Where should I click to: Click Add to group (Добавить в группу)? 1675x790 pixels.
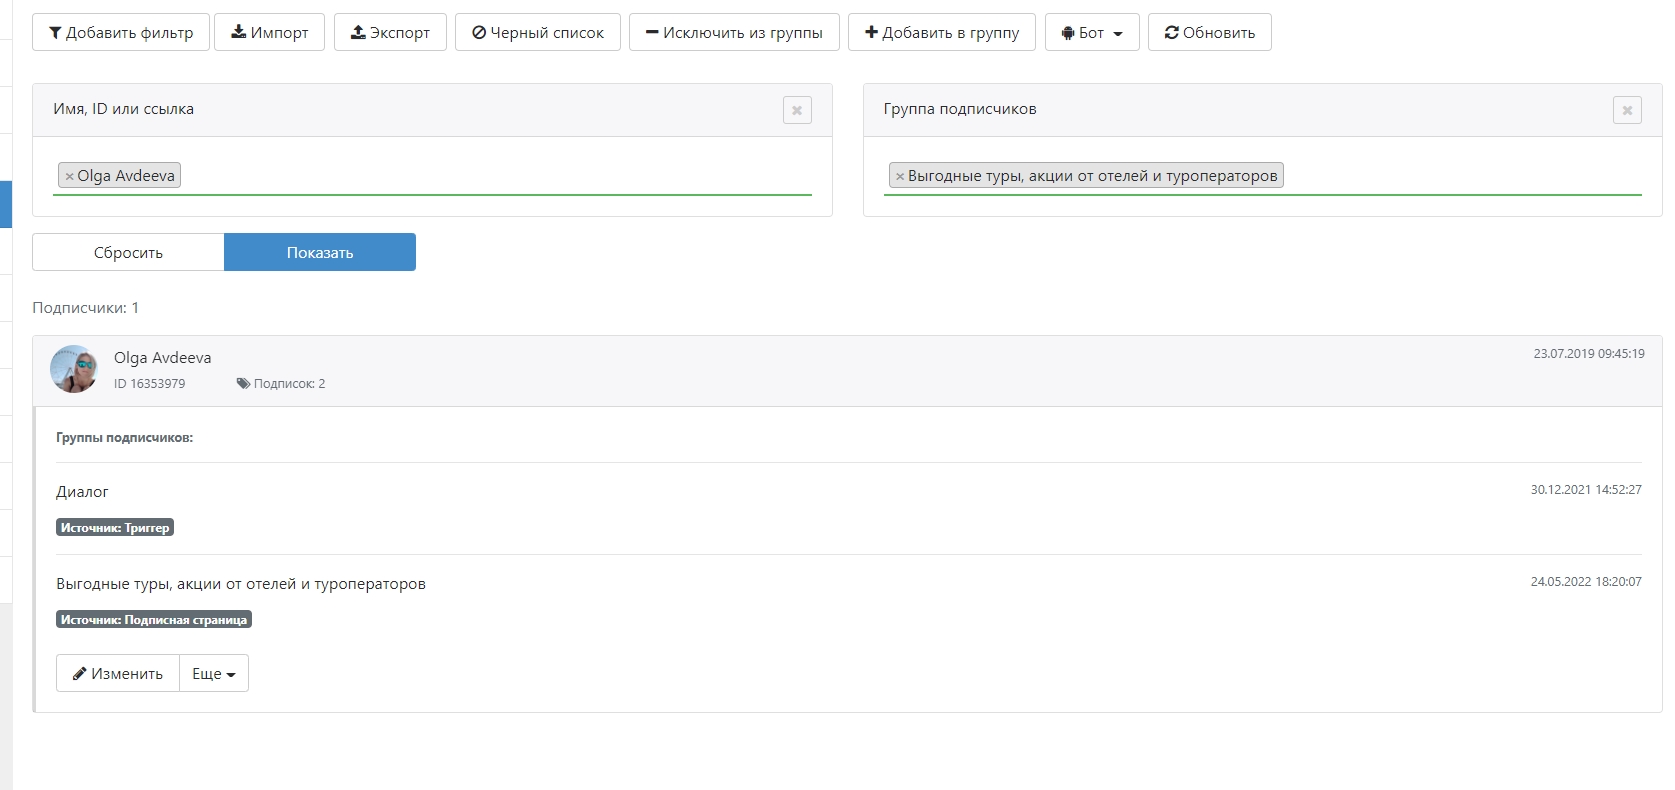pyautogui.click(x=941, y=32)
